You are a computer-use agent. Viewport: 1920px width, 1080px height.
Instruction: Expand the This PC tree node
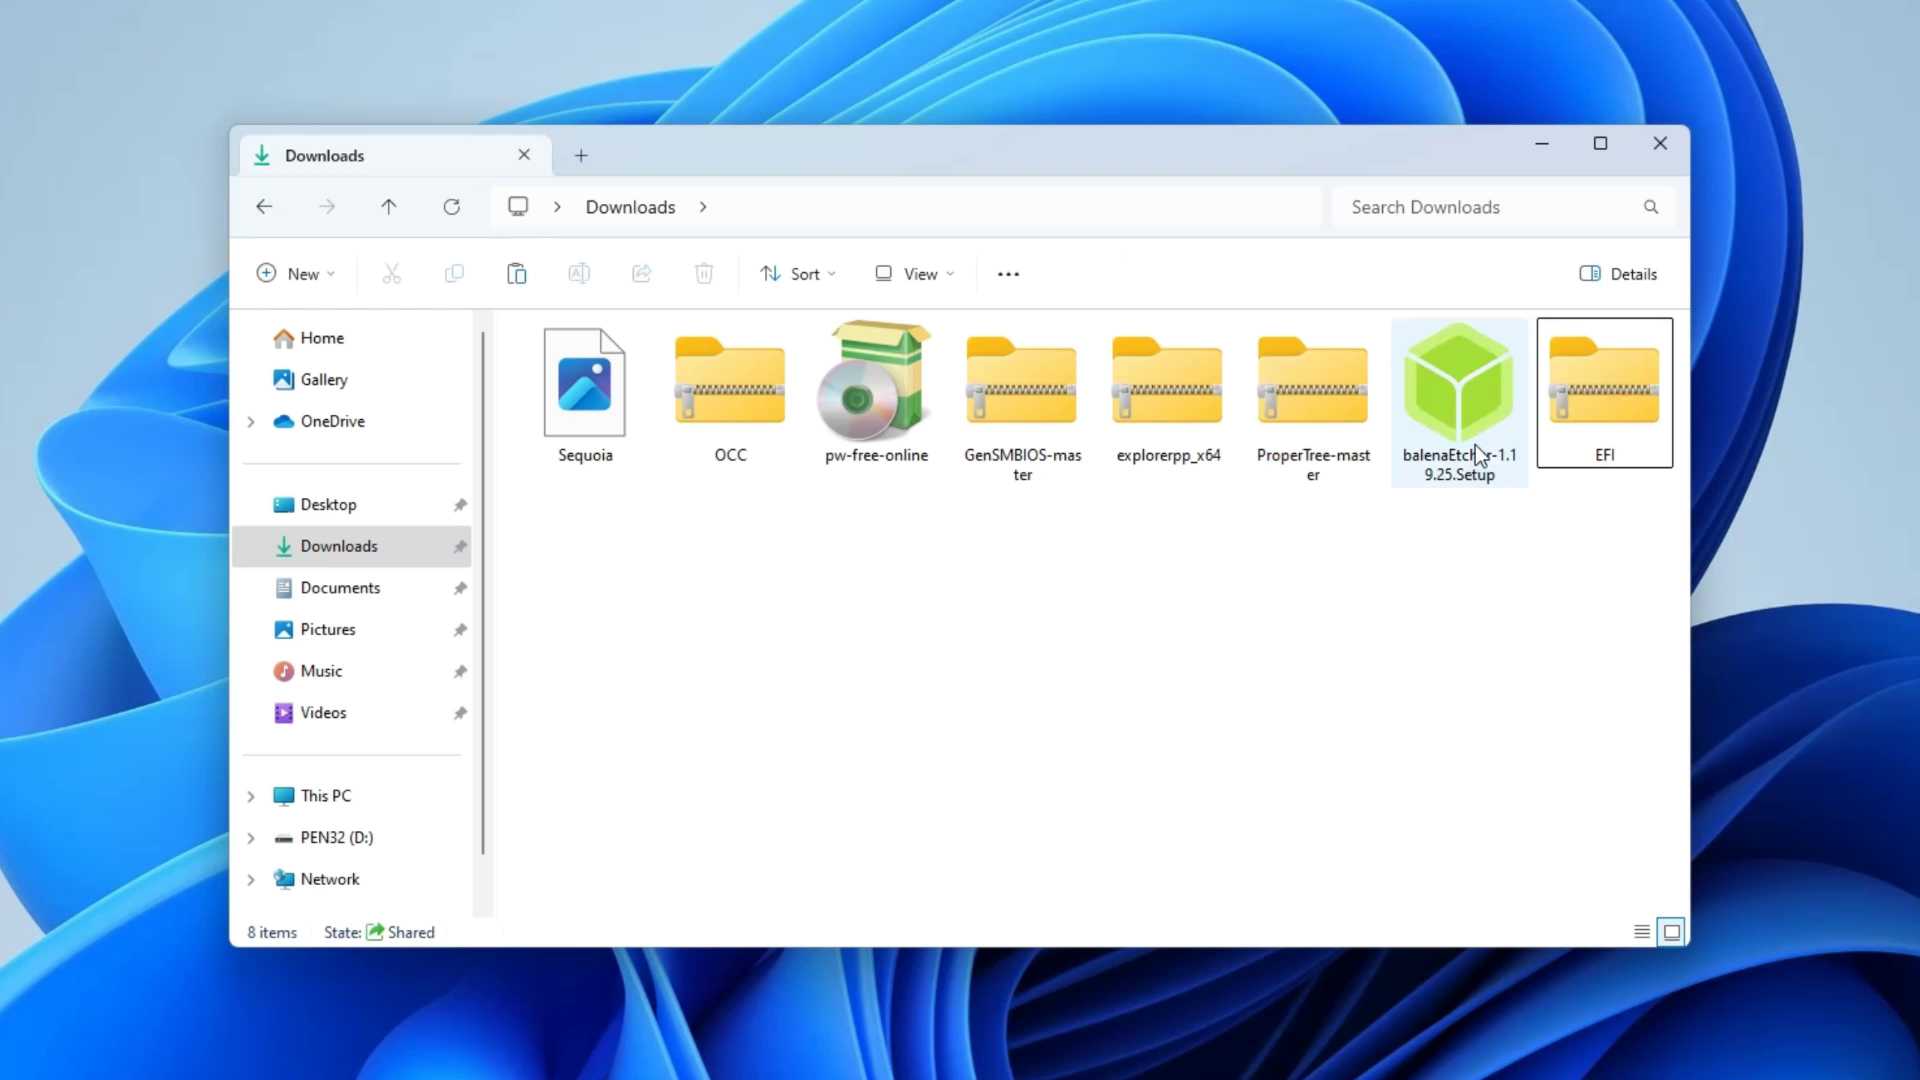pyautogui.click(x=251, y=796)
